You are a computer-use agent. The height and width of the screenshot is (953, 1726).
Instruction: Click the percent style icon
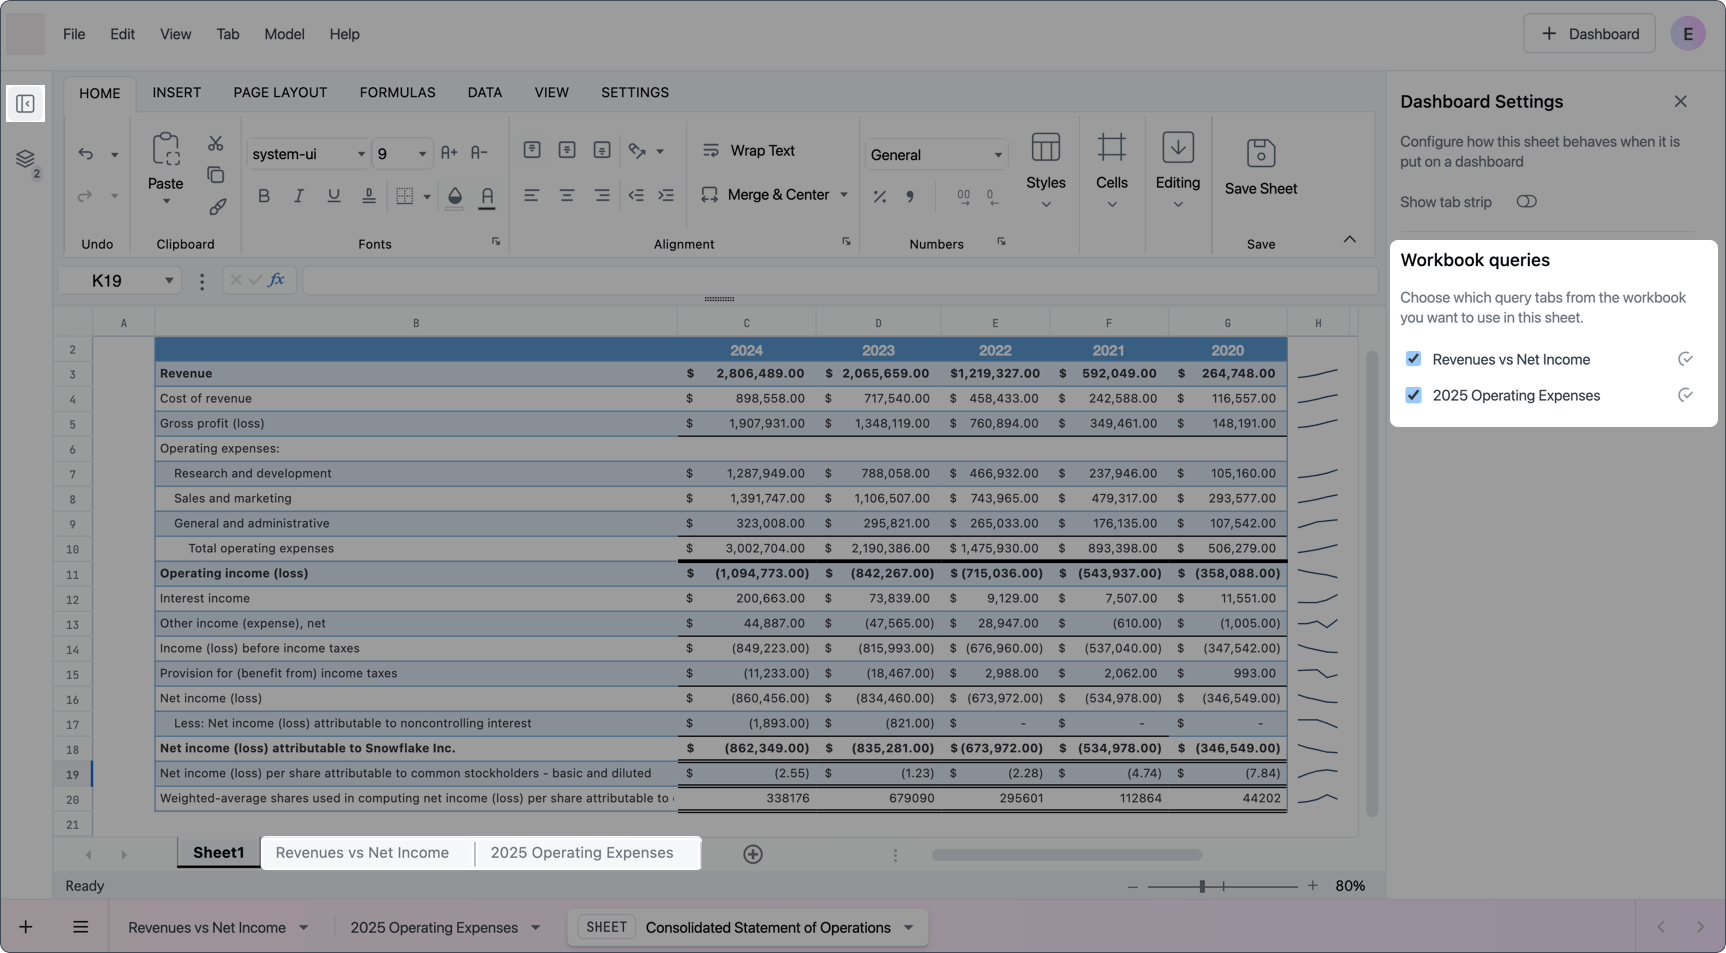tap(880, 197)
